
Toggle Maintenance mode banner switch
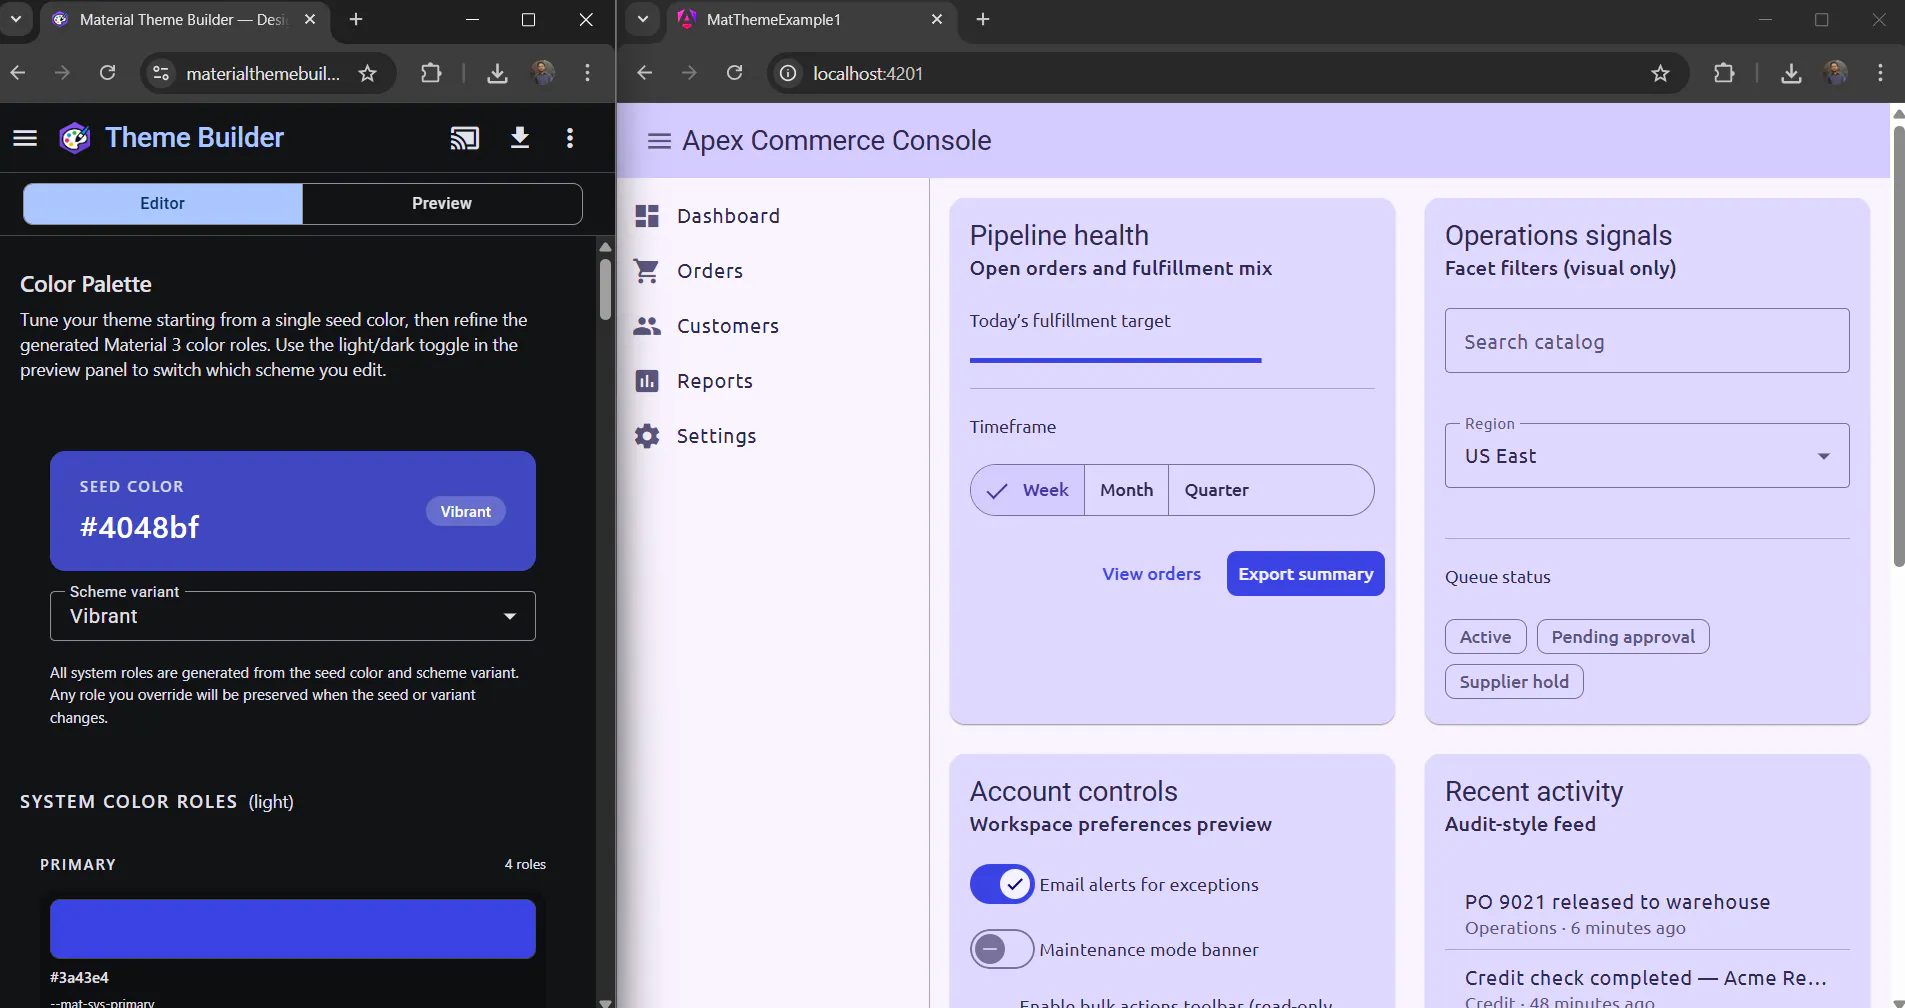(x=1002, y=949)
